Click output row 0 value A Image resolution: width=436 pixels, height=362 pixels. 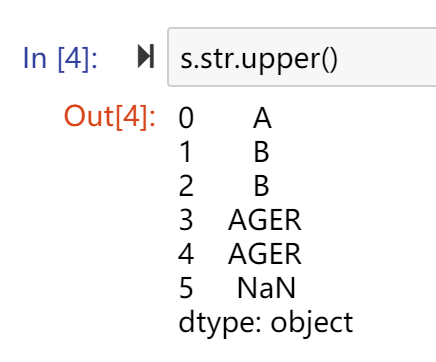[x=262, y=118]
